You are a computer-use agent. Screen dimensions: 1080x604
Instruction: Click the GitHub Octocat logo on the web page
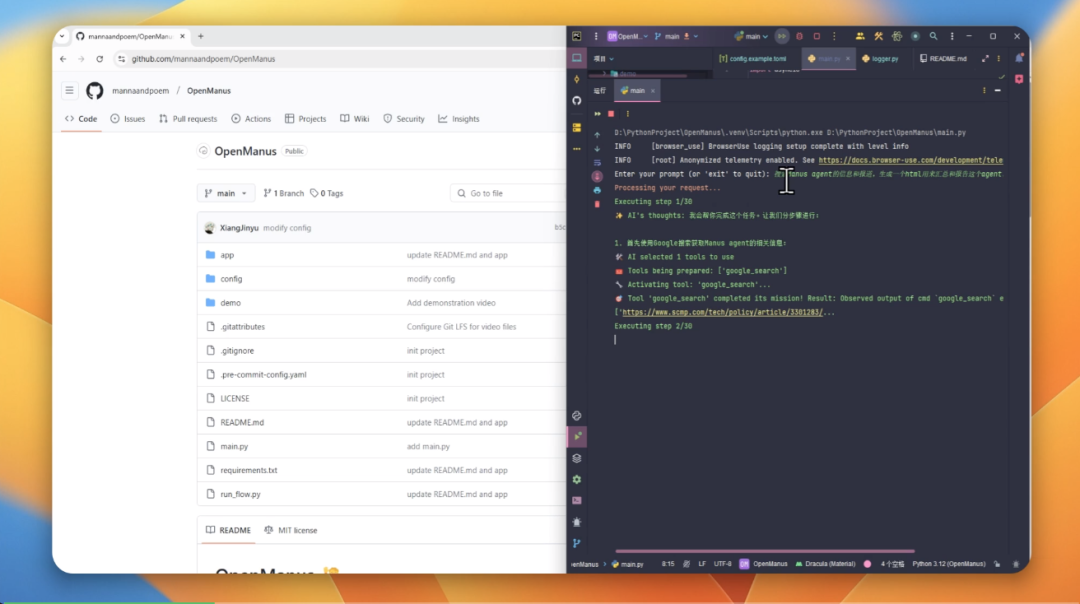point(95,91)
